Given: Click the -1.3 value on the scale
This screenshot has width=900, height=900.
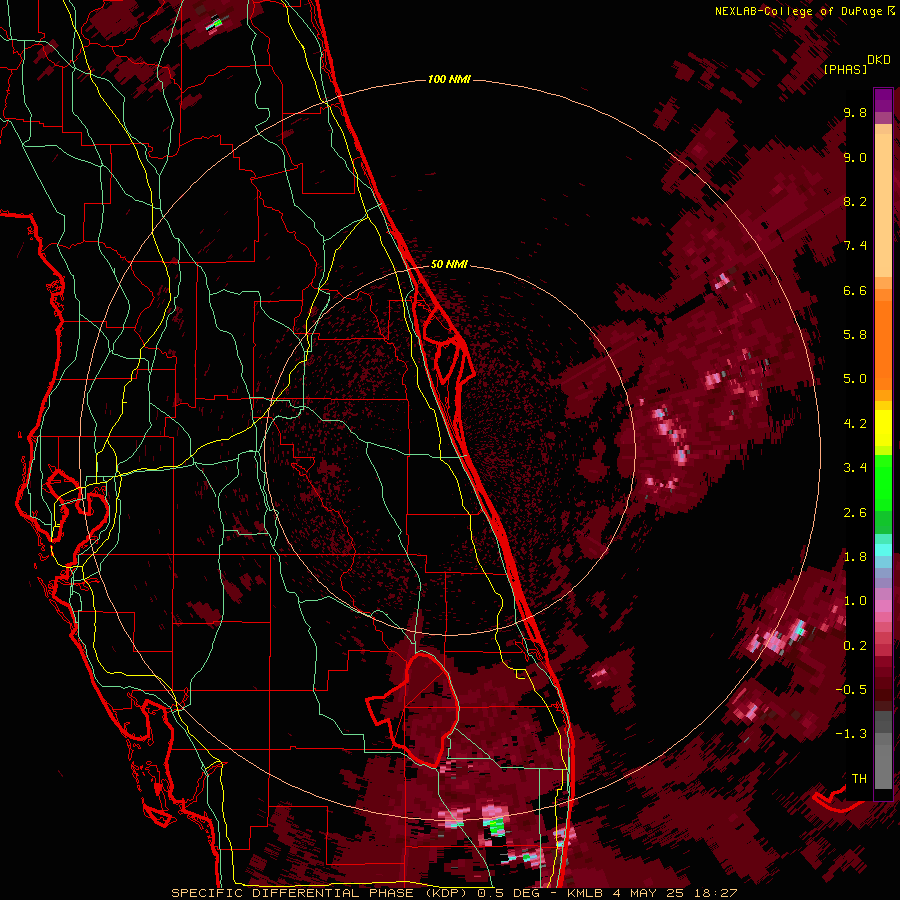Looking at the screenshot, I should 852,734.
